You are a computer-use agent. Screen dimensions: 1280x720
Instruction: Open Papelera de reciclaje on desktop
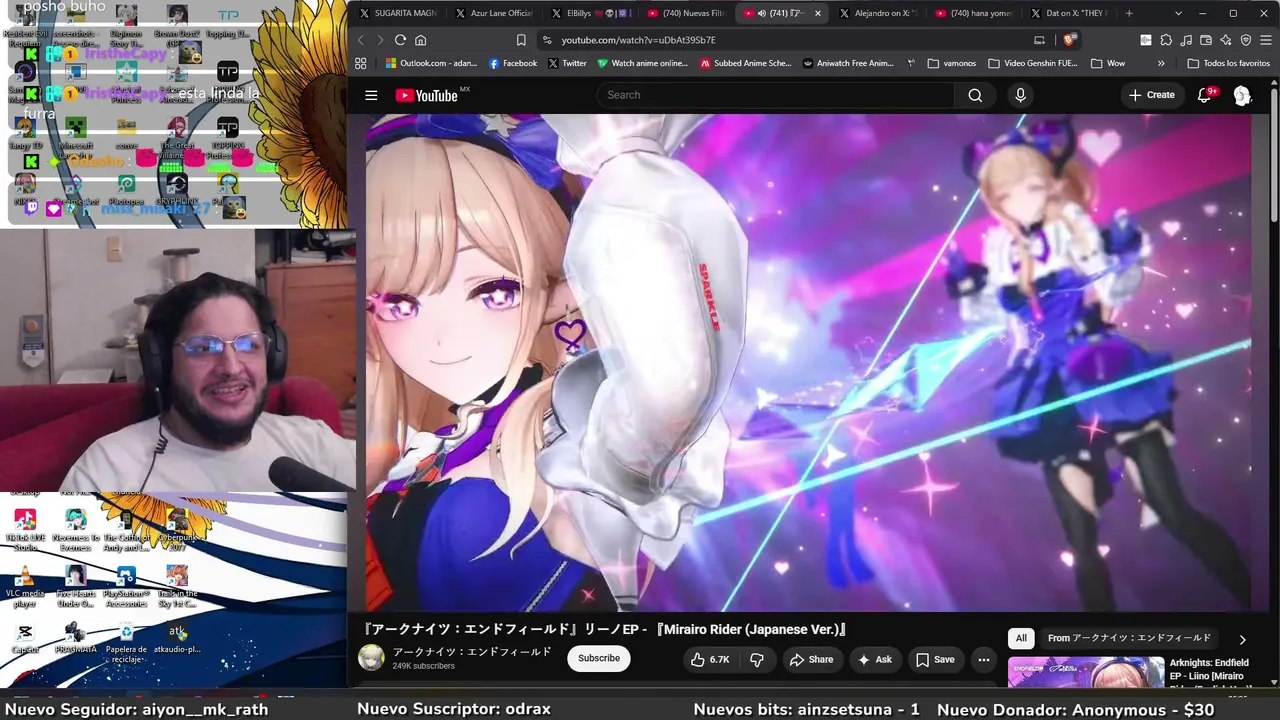(x=126, y=640)
